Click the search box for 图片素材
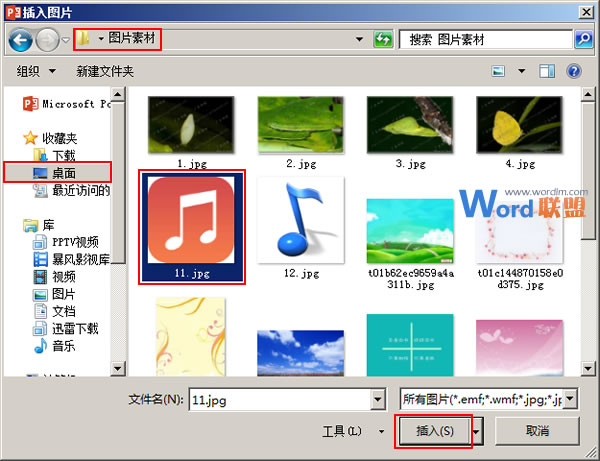 coord(485,39)
